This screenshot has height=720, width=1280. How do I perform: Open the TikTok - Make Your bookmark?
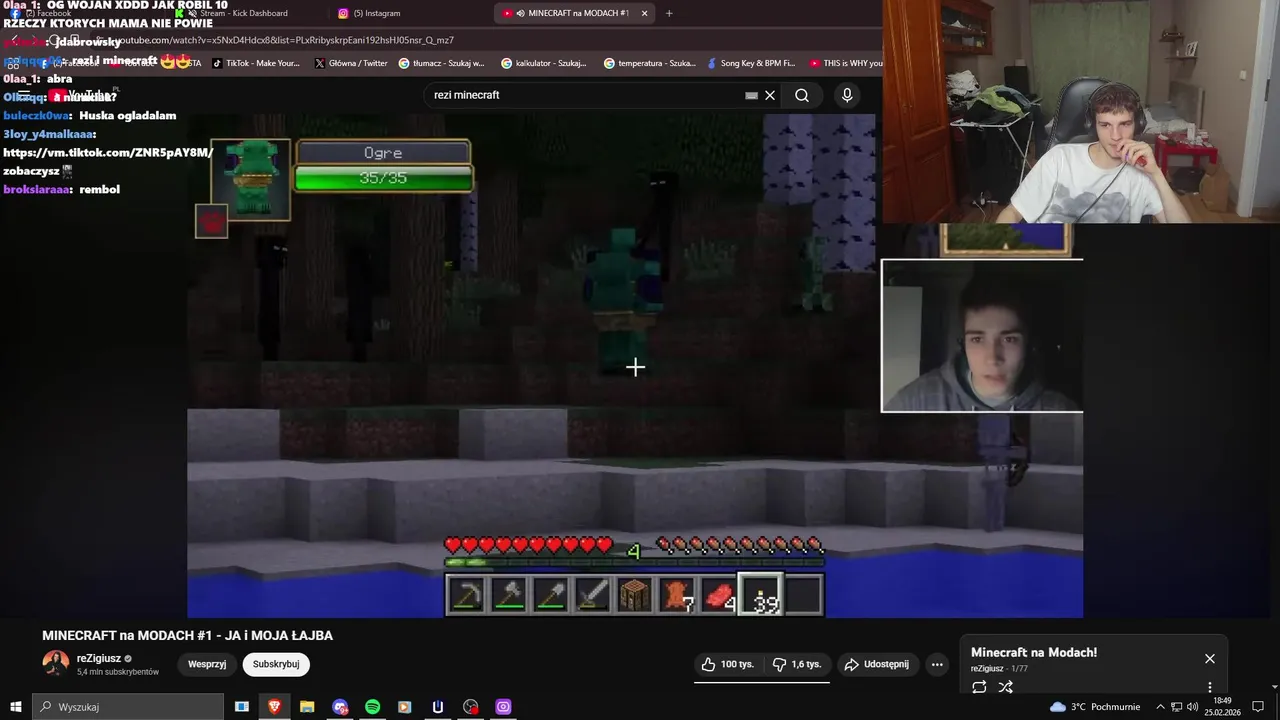255,63
